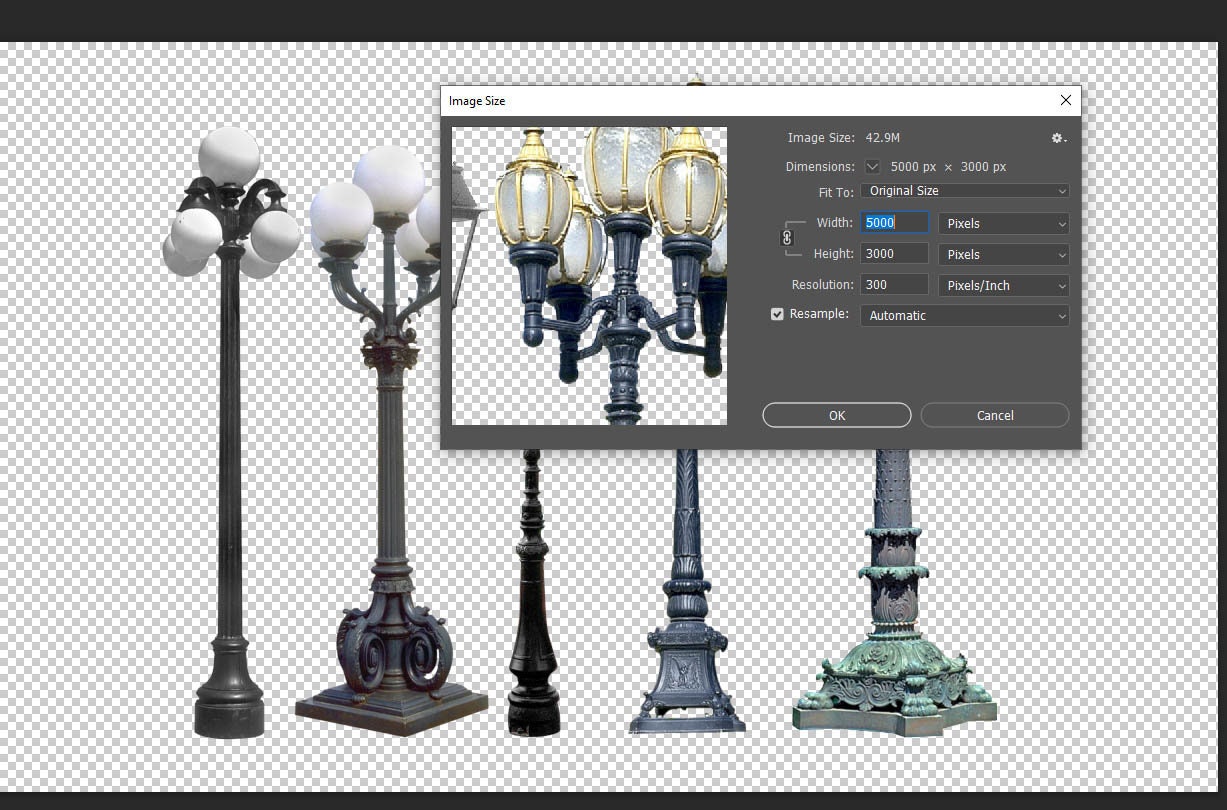This screenshot has height=810, width=1227.
Task: Toggle the constrain aspect ratio chain link
Action: (x=788, y=238)
